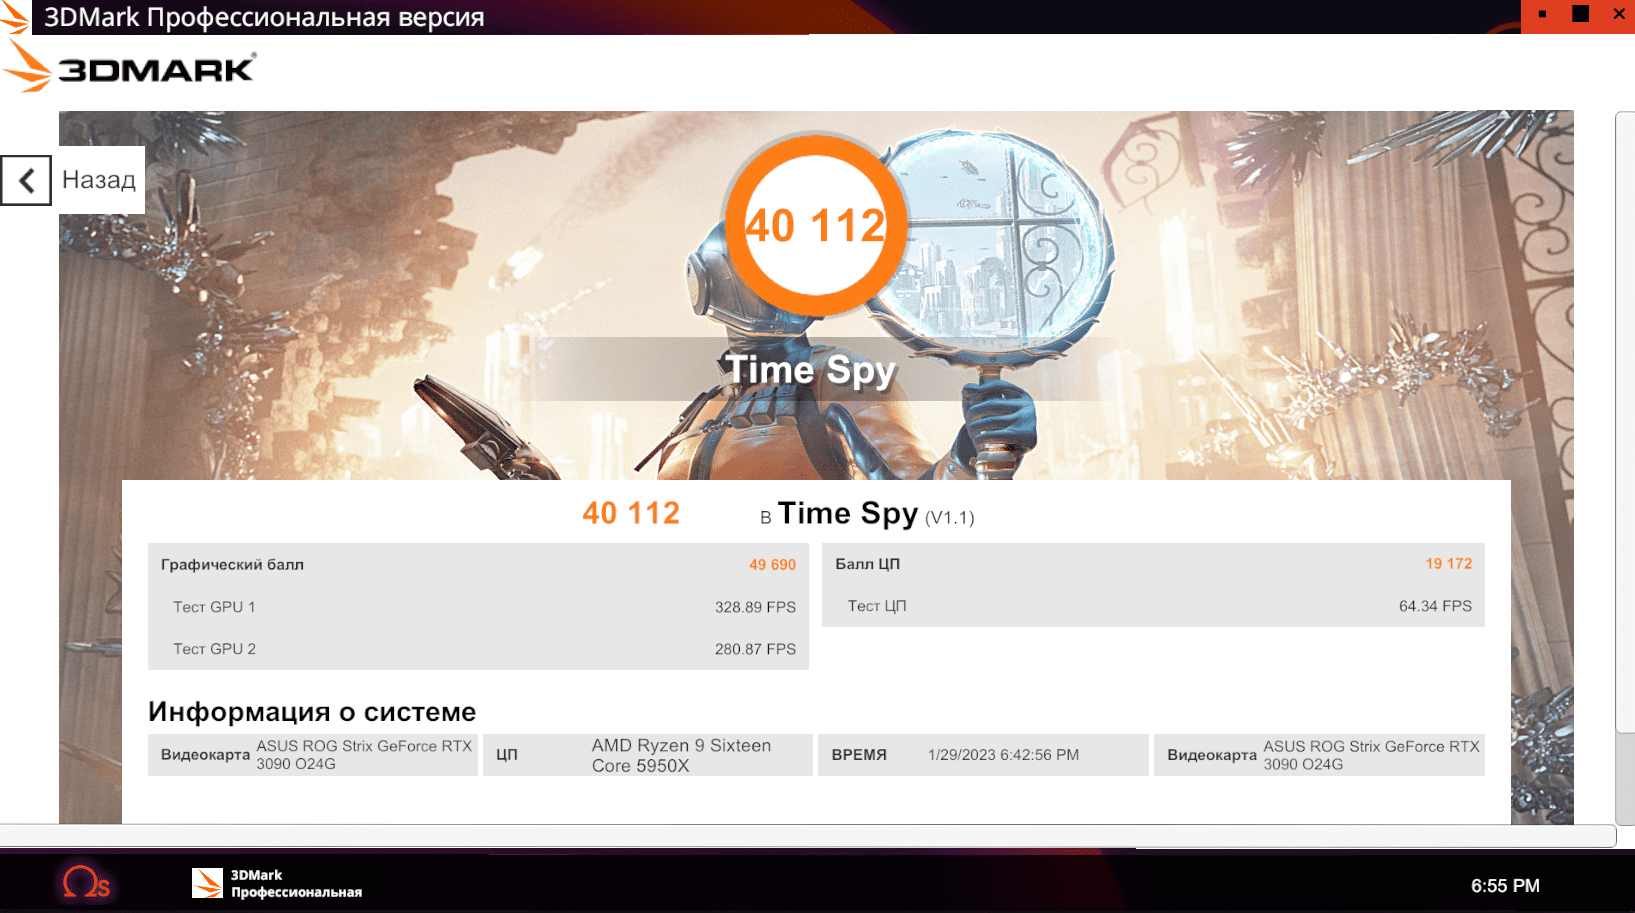Maximize the 3DMark window

tap(1581, 14)
